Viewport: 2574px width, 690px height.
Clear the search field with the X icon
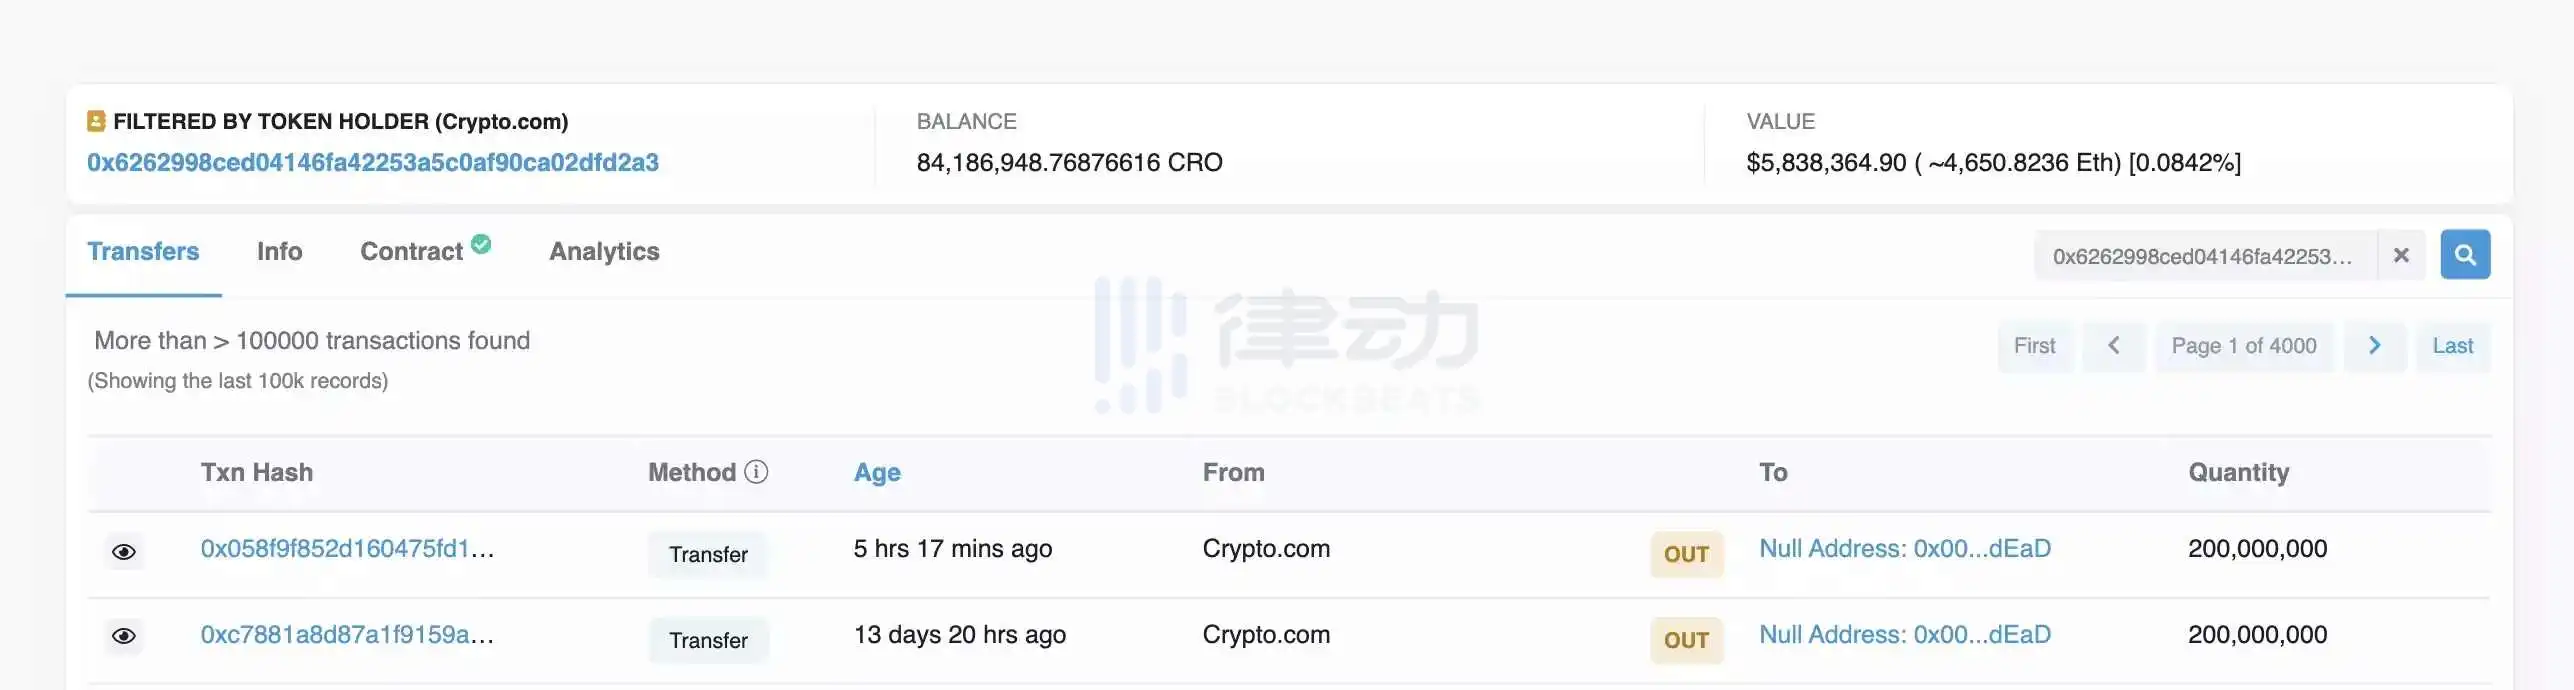2400,254
